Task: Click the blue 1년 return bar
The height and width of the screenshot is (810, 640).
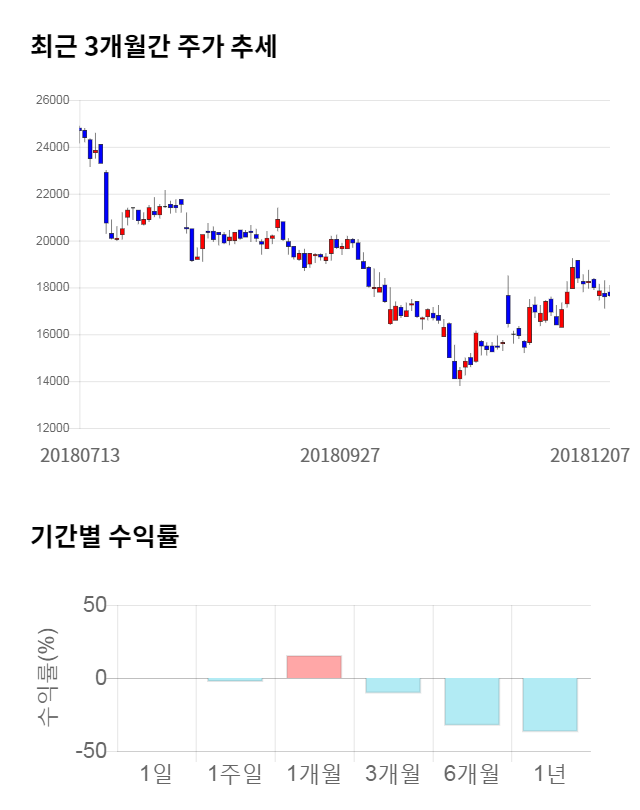Action: pos(550,704)
